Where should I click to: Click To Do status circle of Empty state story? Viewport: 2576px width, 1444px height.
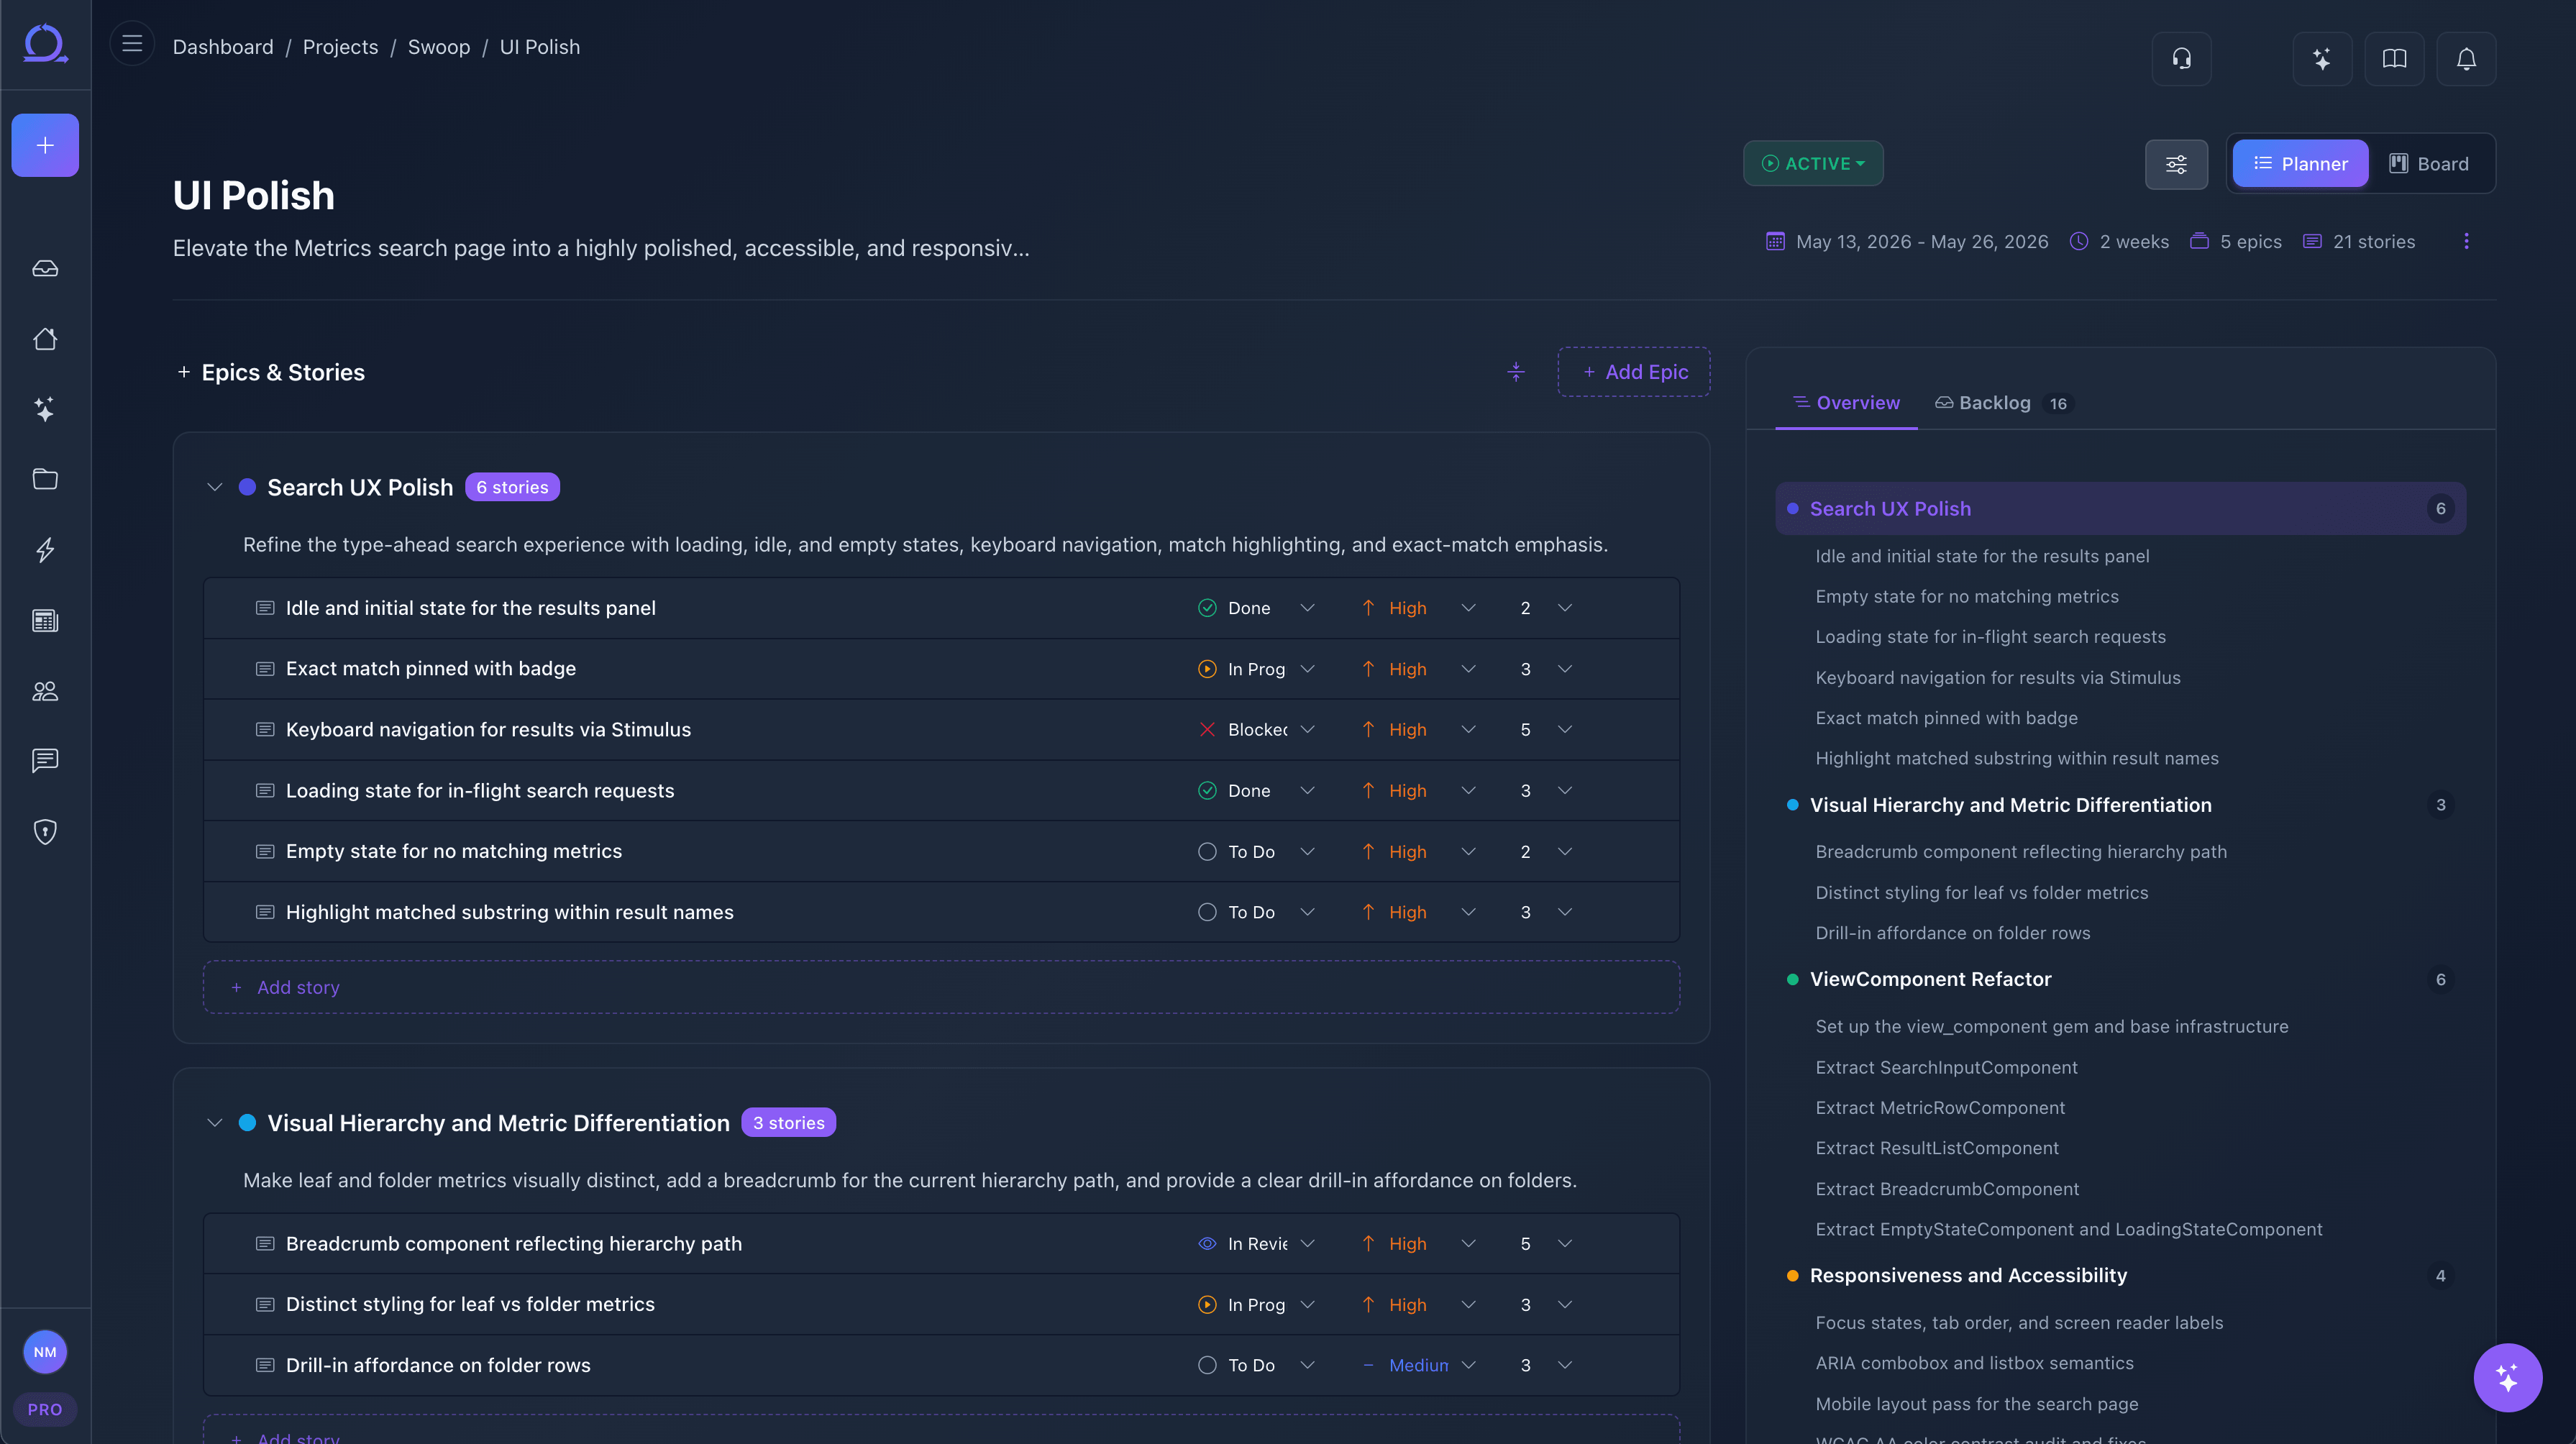tap(1207, 852)
